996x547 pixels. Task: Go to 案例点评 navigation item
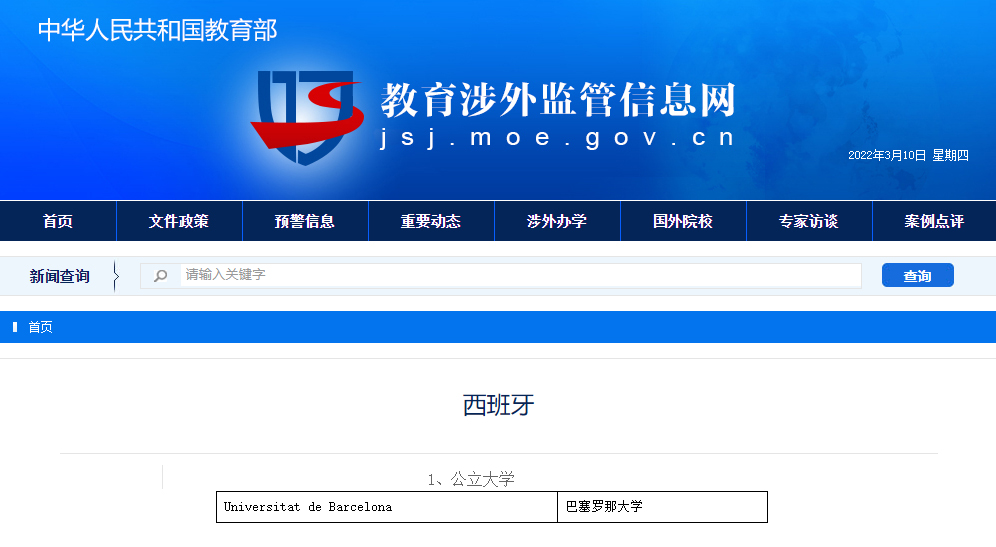pos(934,221)
